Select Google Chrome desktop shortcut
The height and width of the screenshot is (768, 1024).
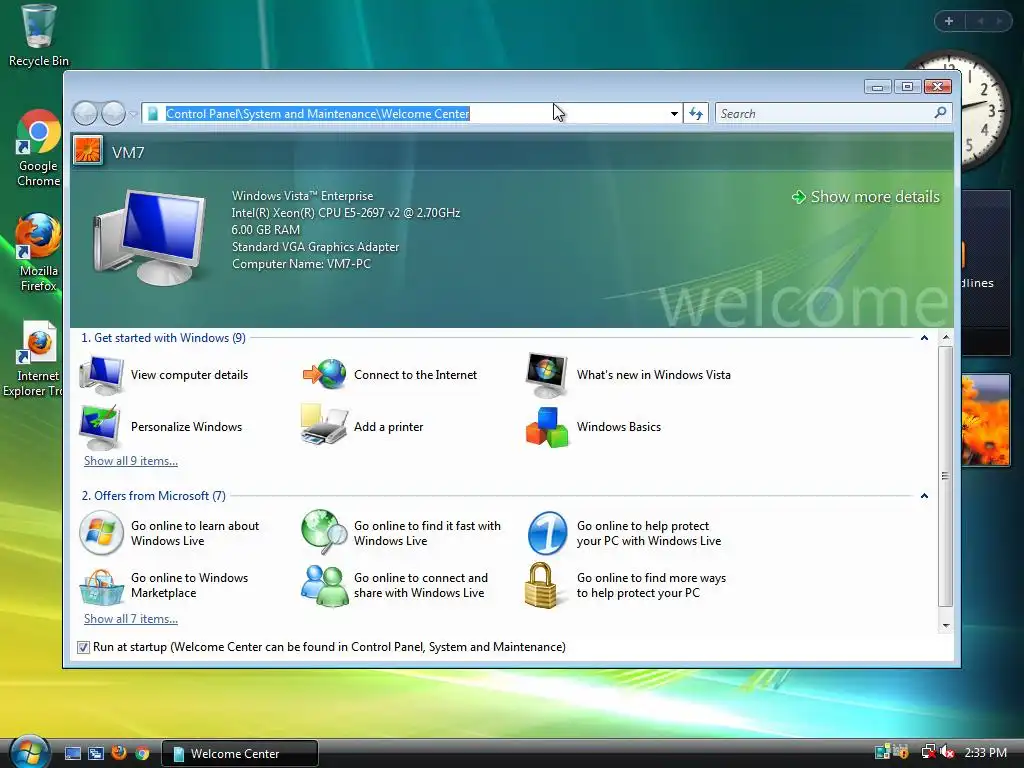39,149
